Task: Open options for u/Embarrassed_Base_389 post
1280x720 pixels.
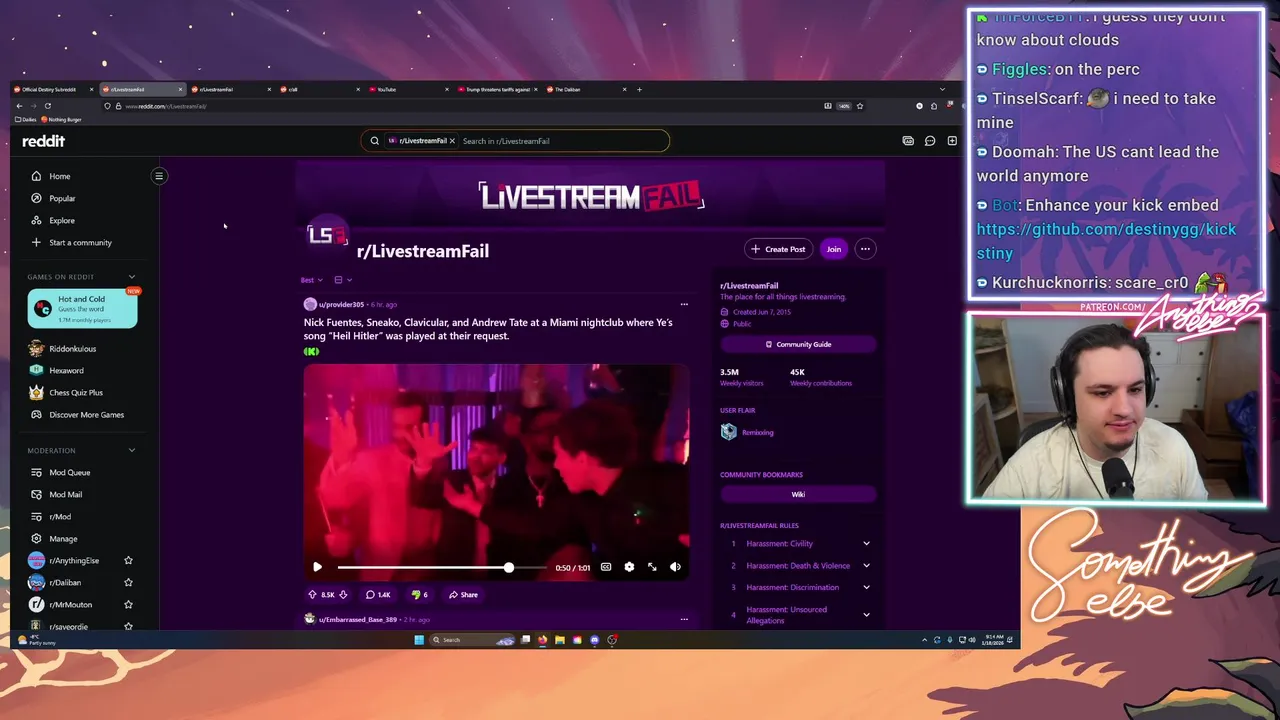Action: [x=684, y=619]
